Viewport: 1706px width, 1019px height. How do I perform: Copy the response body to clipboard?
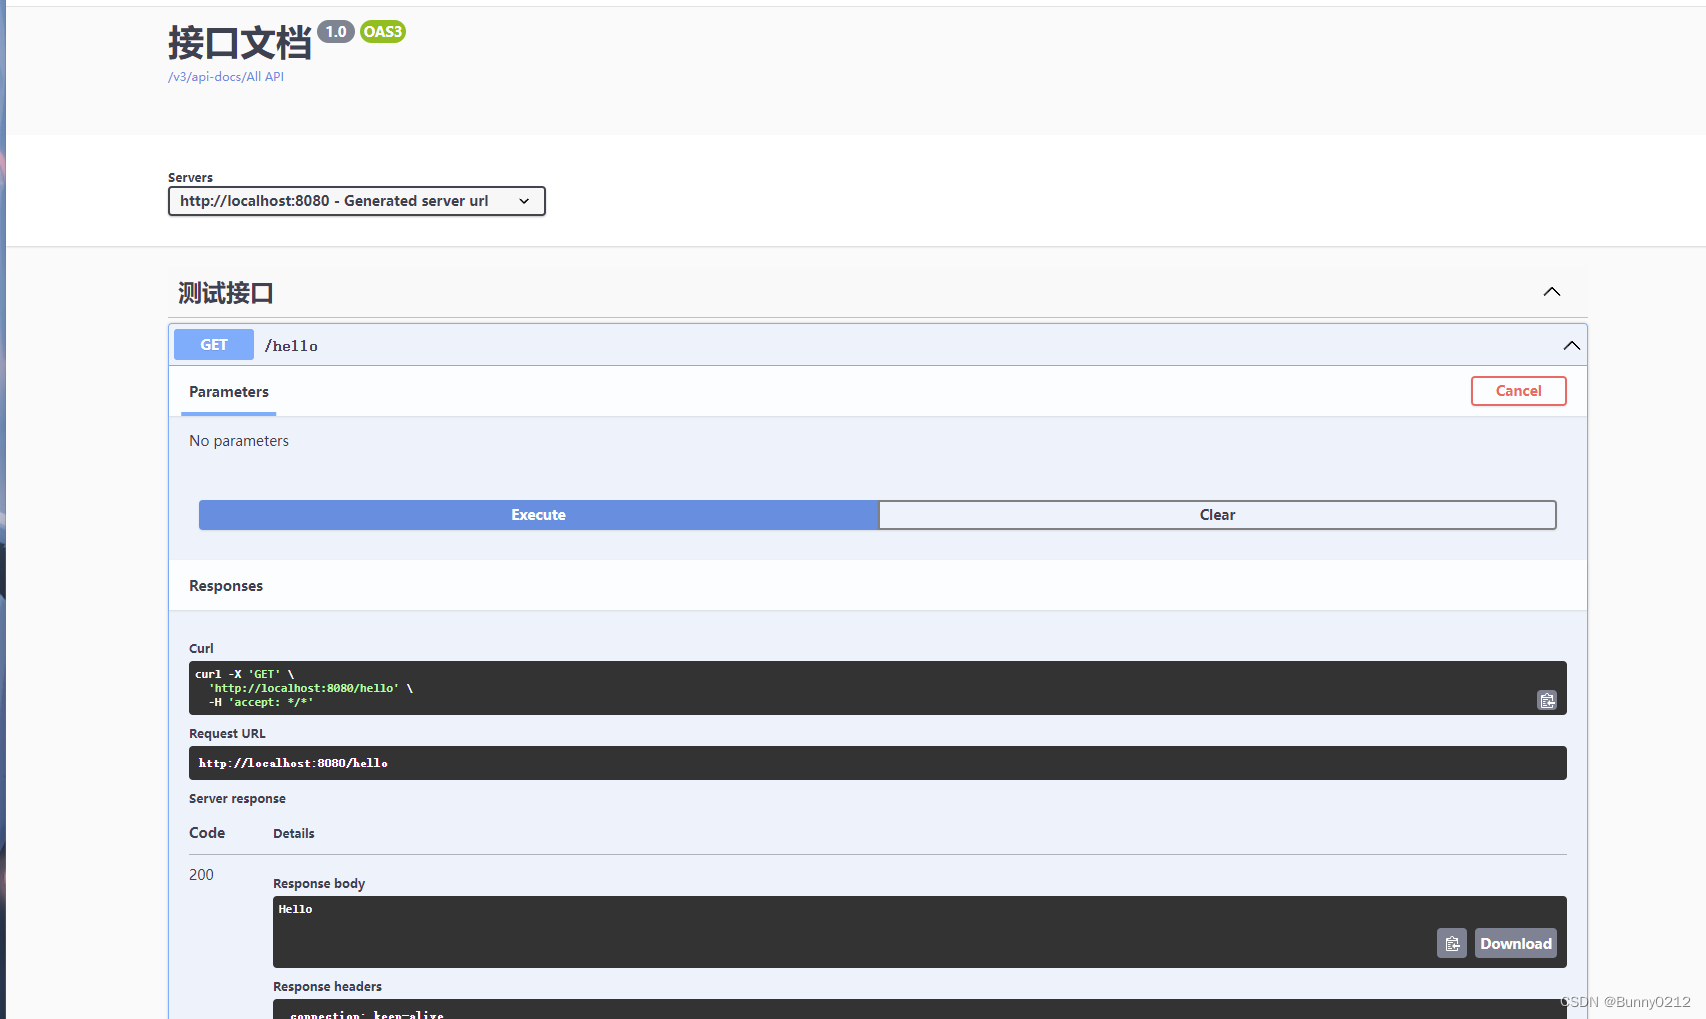click(x=1452, y=943)
